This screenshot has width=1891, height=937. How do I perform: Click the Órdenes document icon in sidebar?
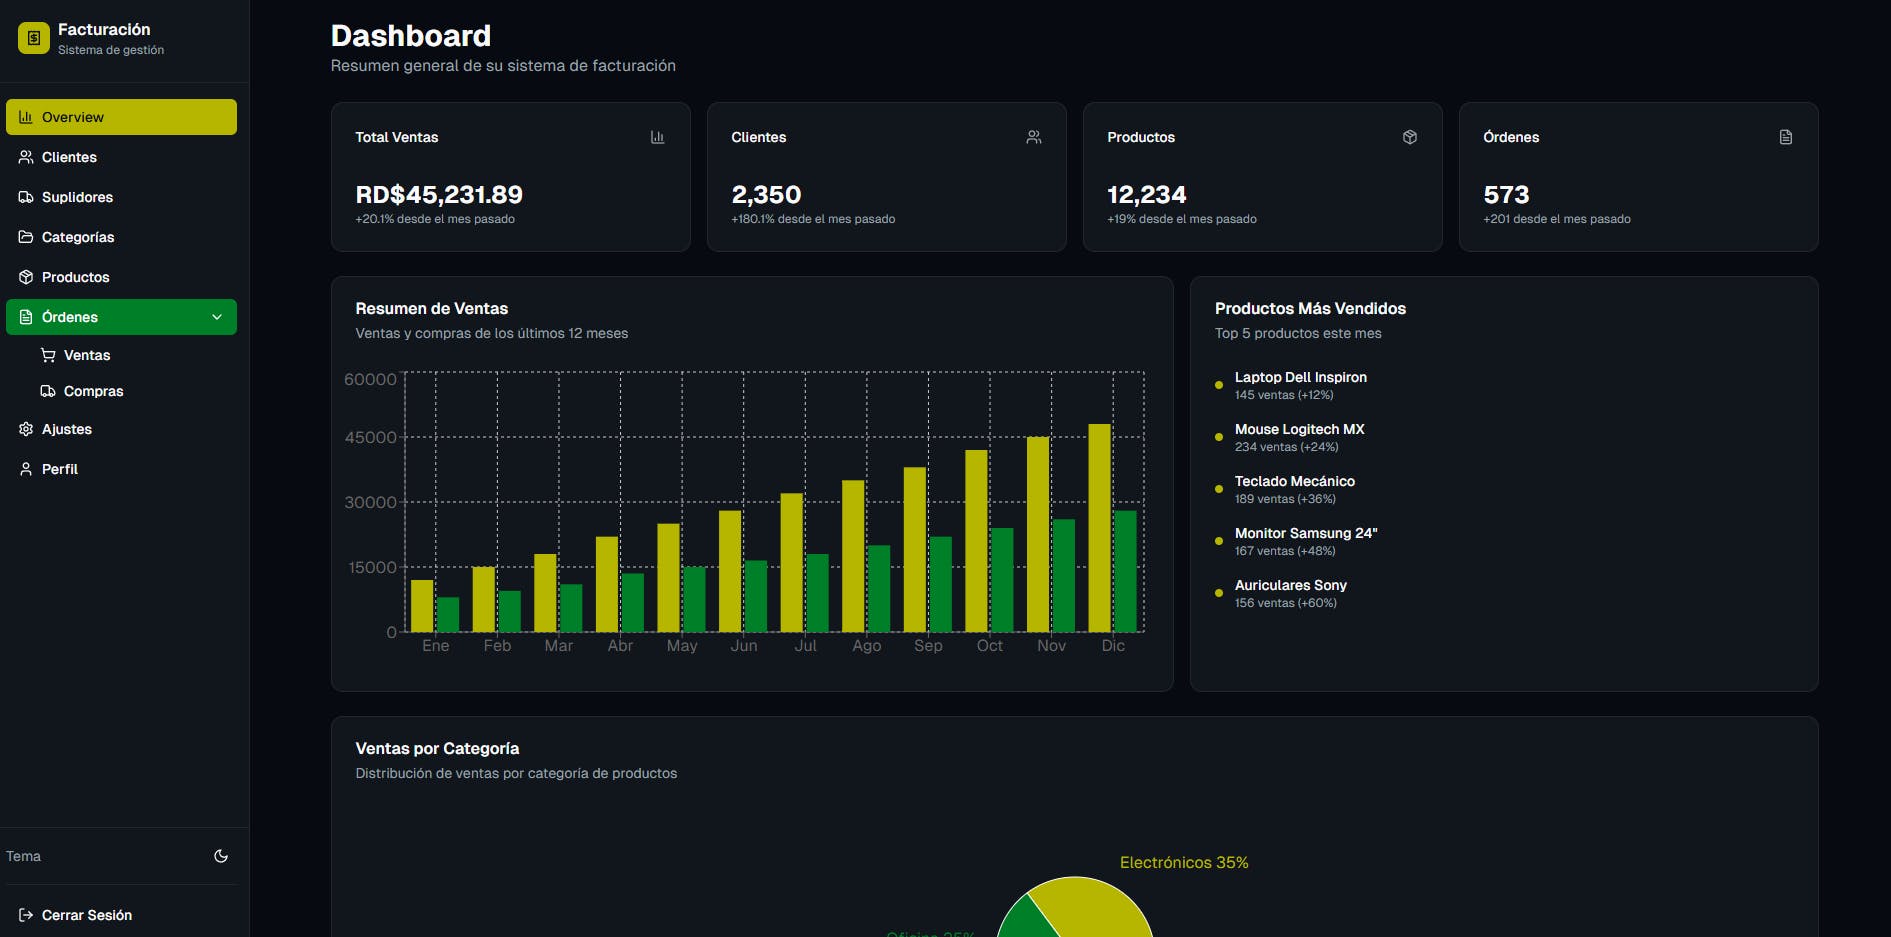click(x=26, y=317)
